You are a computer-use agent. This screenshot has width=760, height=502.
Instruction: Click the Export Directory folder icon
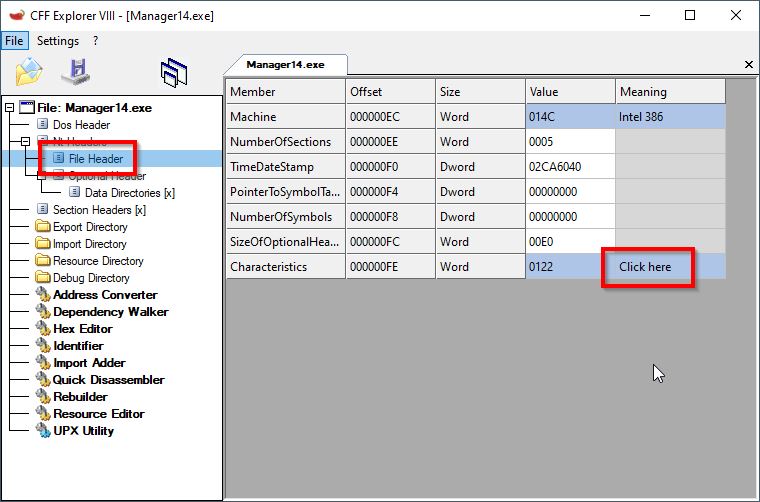click(x=43, y=226)
